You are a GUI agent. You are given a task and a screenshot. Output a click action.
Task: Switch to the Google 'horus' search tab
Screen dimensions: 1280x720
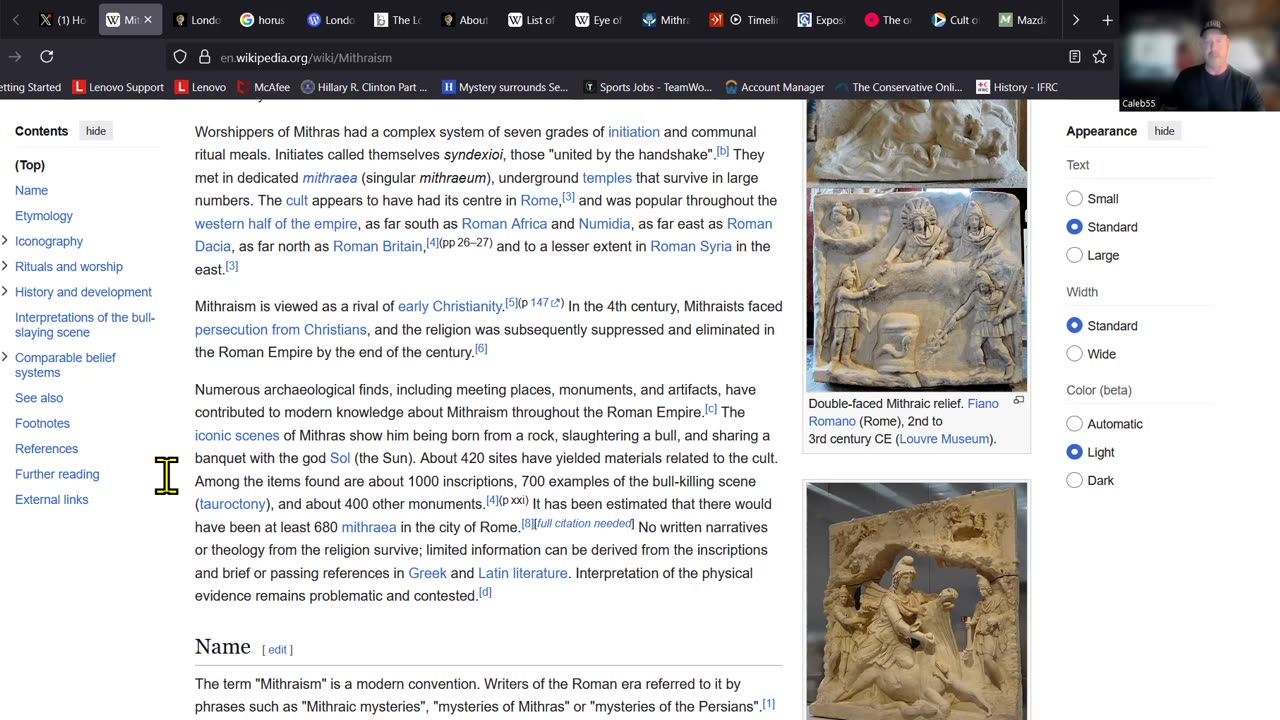coord(264,20)
